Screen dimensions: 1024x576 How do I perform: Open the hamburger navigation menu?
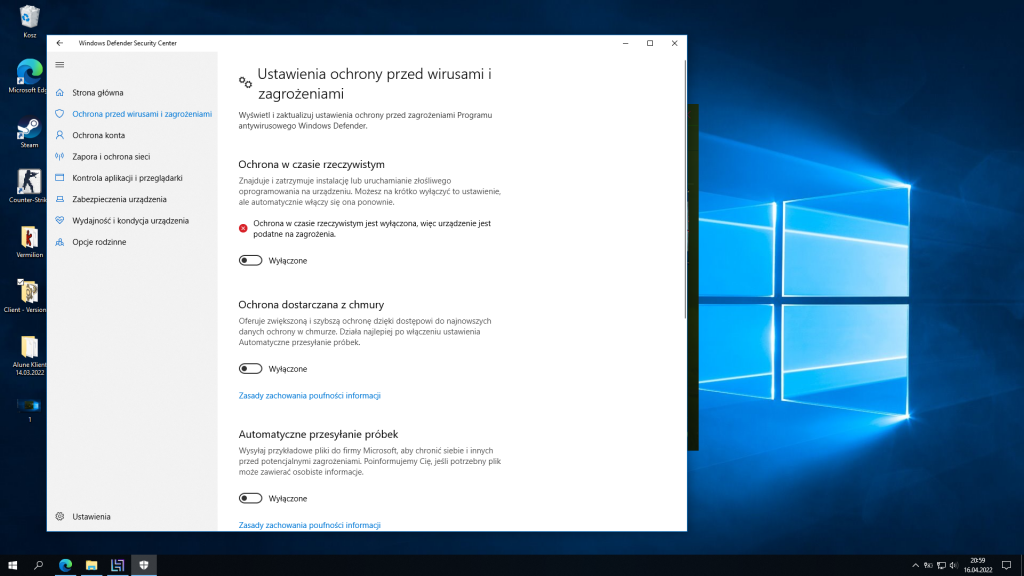[x=59, y=65]
